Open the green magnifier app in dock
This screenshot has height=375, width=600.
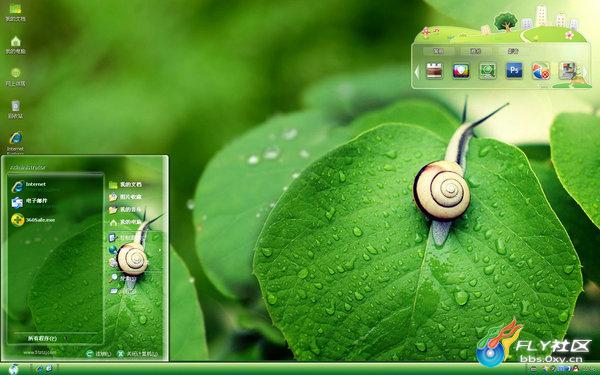[x=488, y=71]
